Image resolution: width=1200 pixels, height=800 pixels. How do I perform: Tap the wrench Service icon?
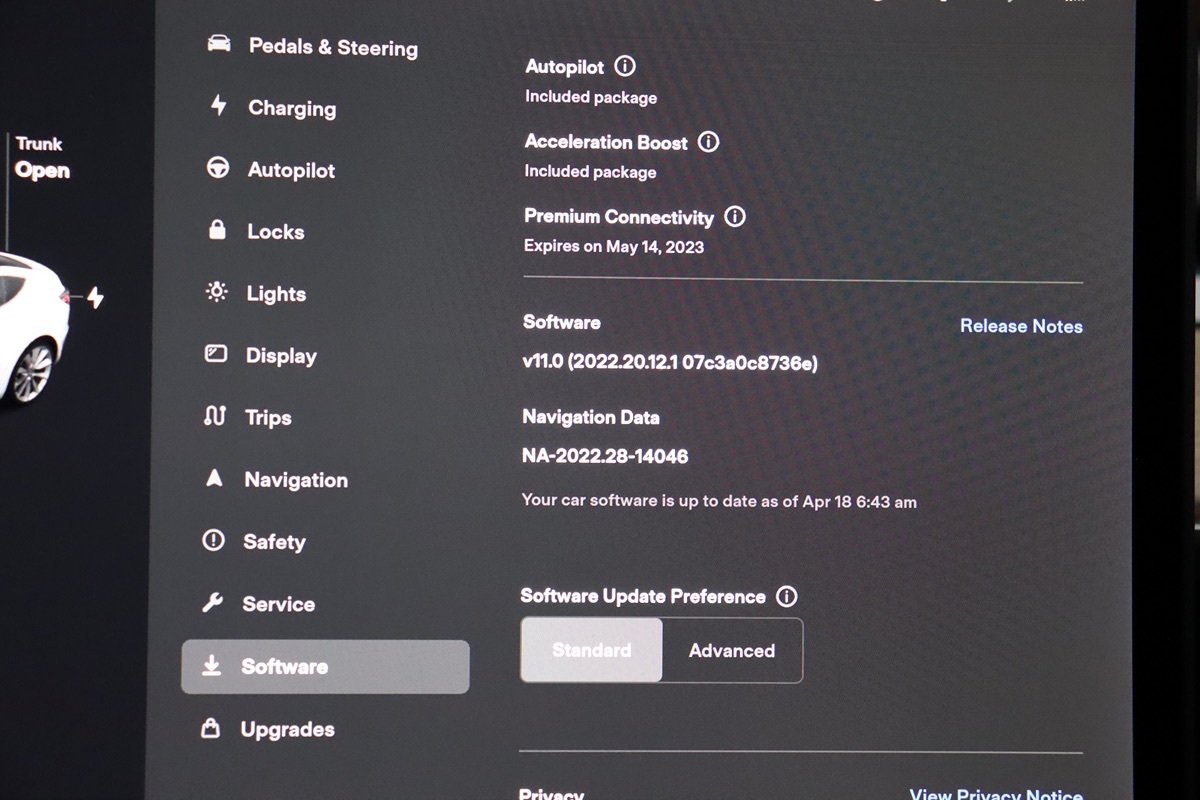click(213, 603)
